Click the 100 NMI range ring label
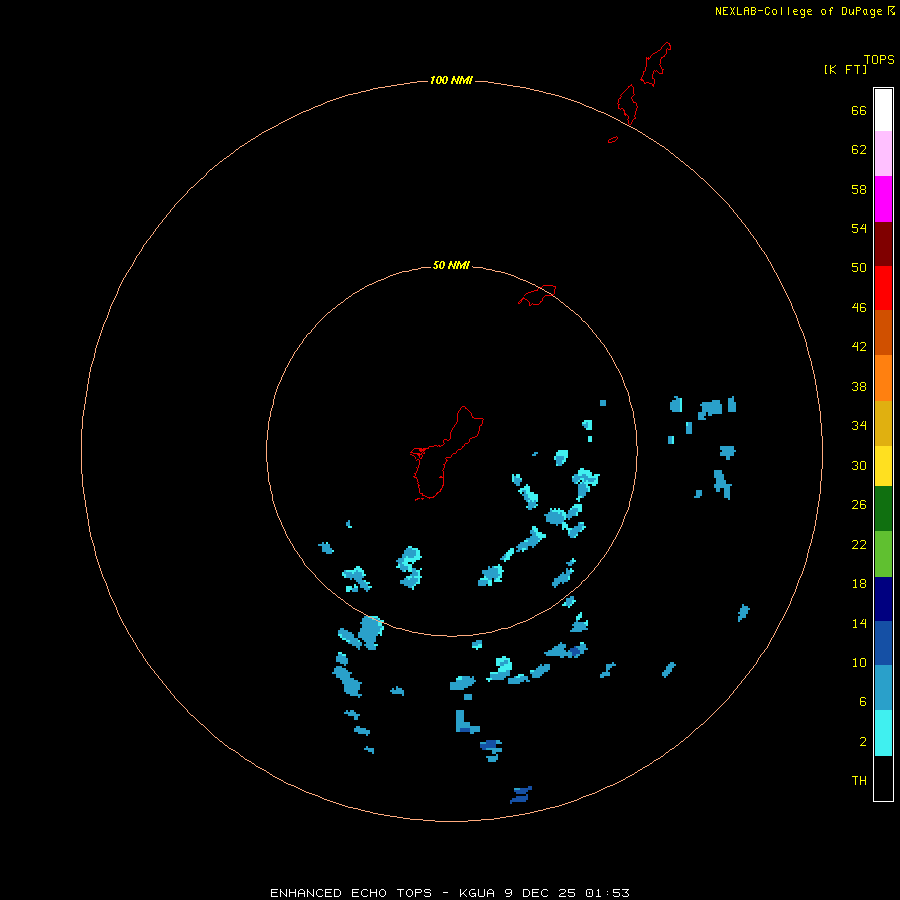Viewport: 900px width, 900px height. click(x=451, y=80)
